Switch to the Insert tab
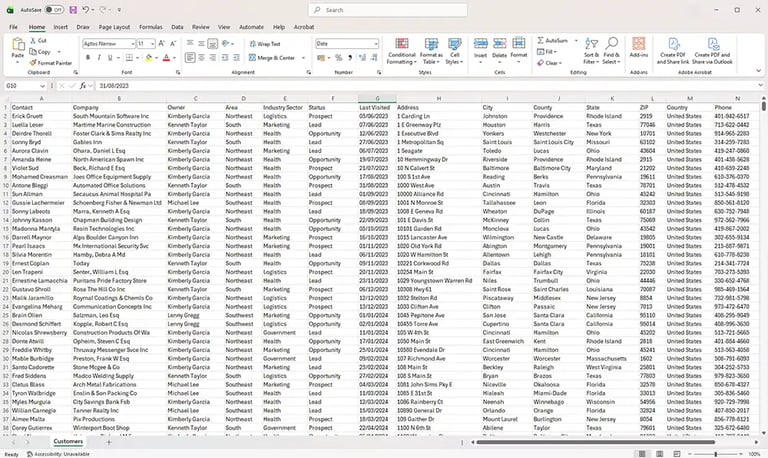Viewport: 768px width, 458px height. point(60,27)
